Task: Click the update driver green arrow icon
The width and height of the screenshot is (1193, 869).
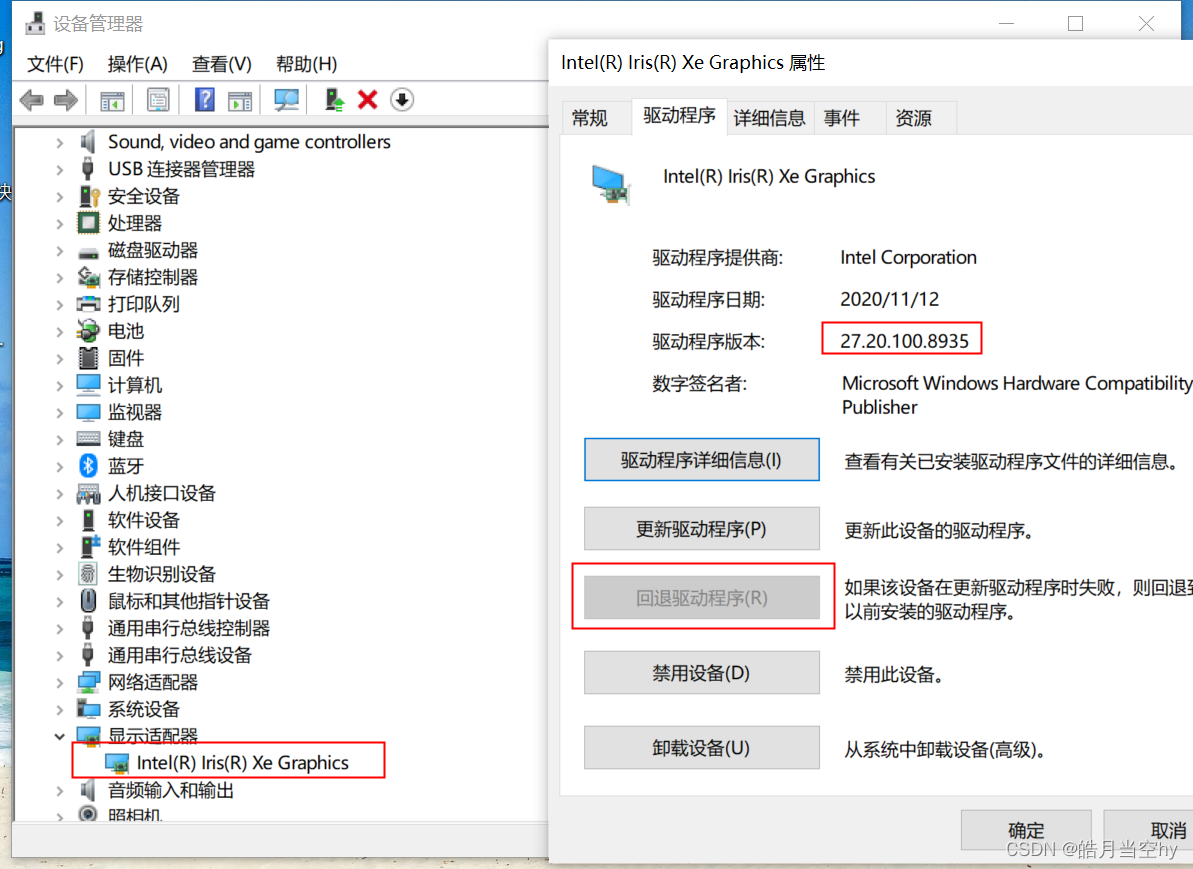Action: pos(334,100)
